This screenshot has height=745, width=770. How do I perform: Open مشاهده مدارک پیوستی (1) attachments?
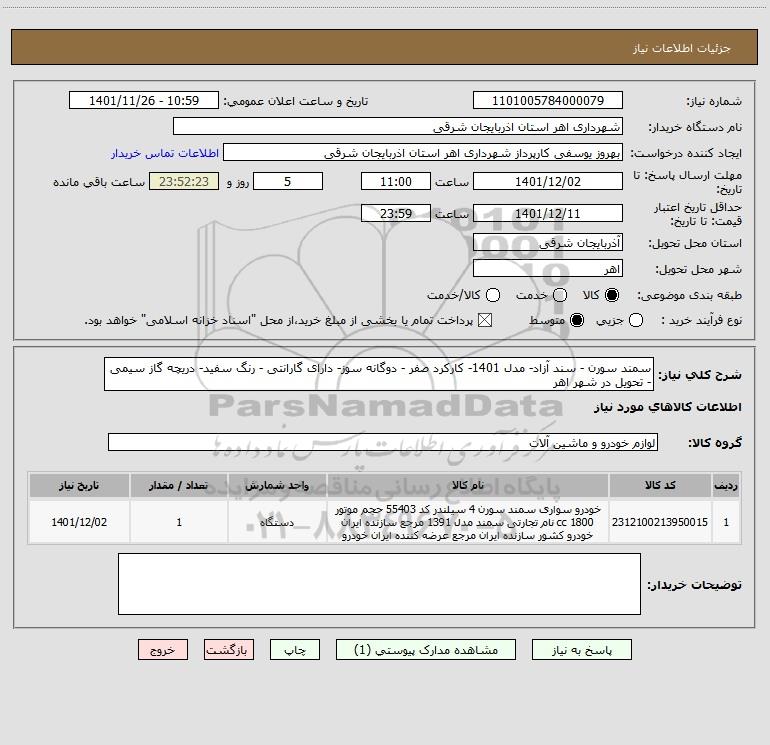click(x=426, y=650)
